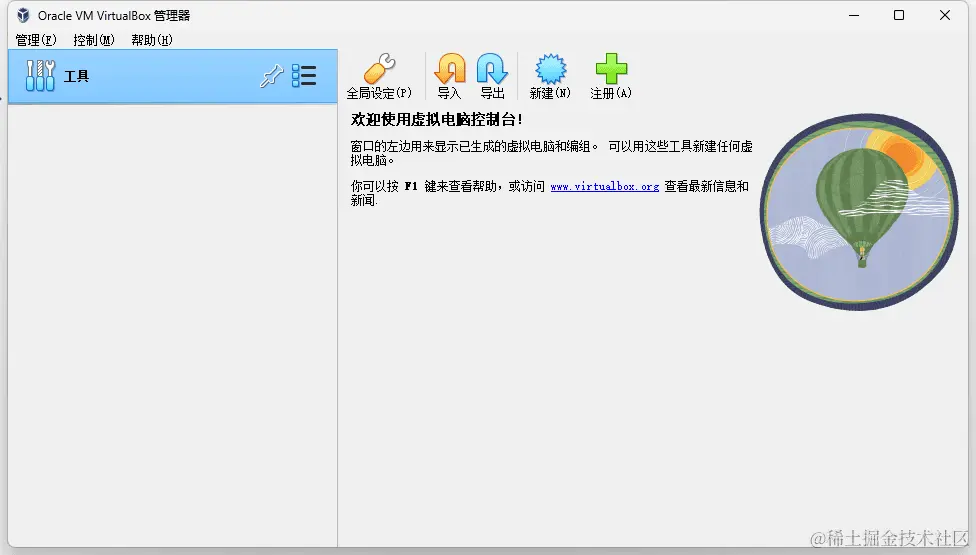This screenshot has height=555, width=976.
Task: Open the Tools list menu icon
Action: (304, 76)
